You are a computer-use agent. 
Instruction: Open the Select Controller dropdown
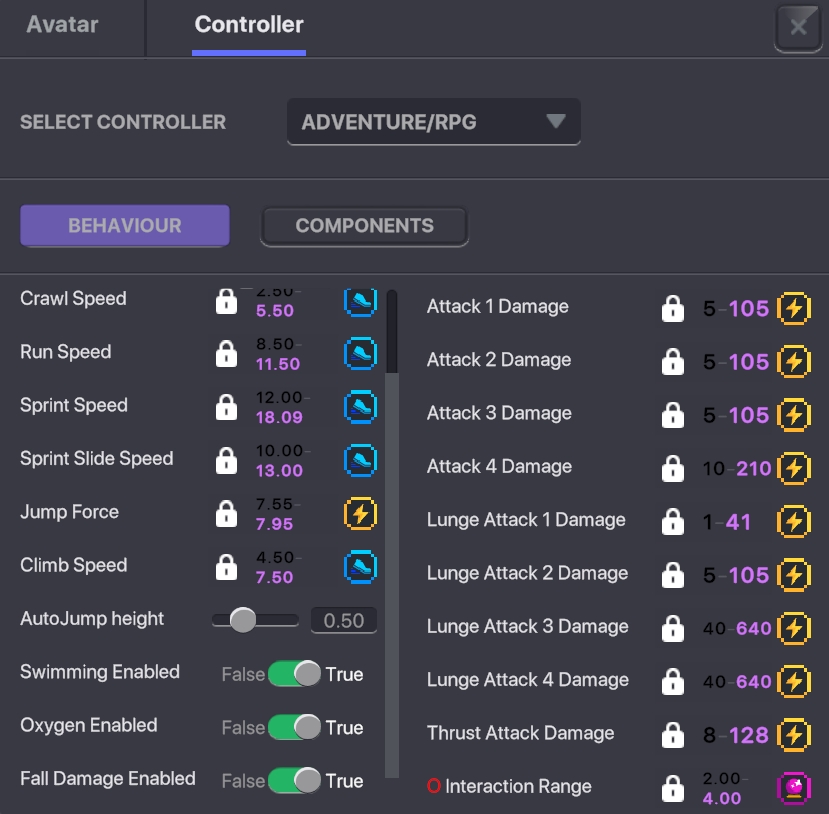point(433,123)
